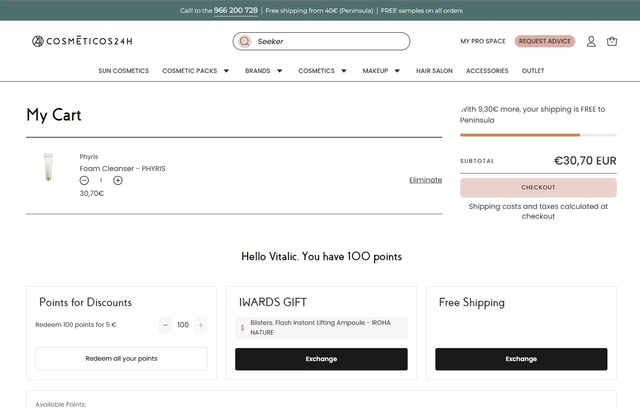640x408 pixels.
Task: Go to Outlet section
Action: click(x=533, y=71)
